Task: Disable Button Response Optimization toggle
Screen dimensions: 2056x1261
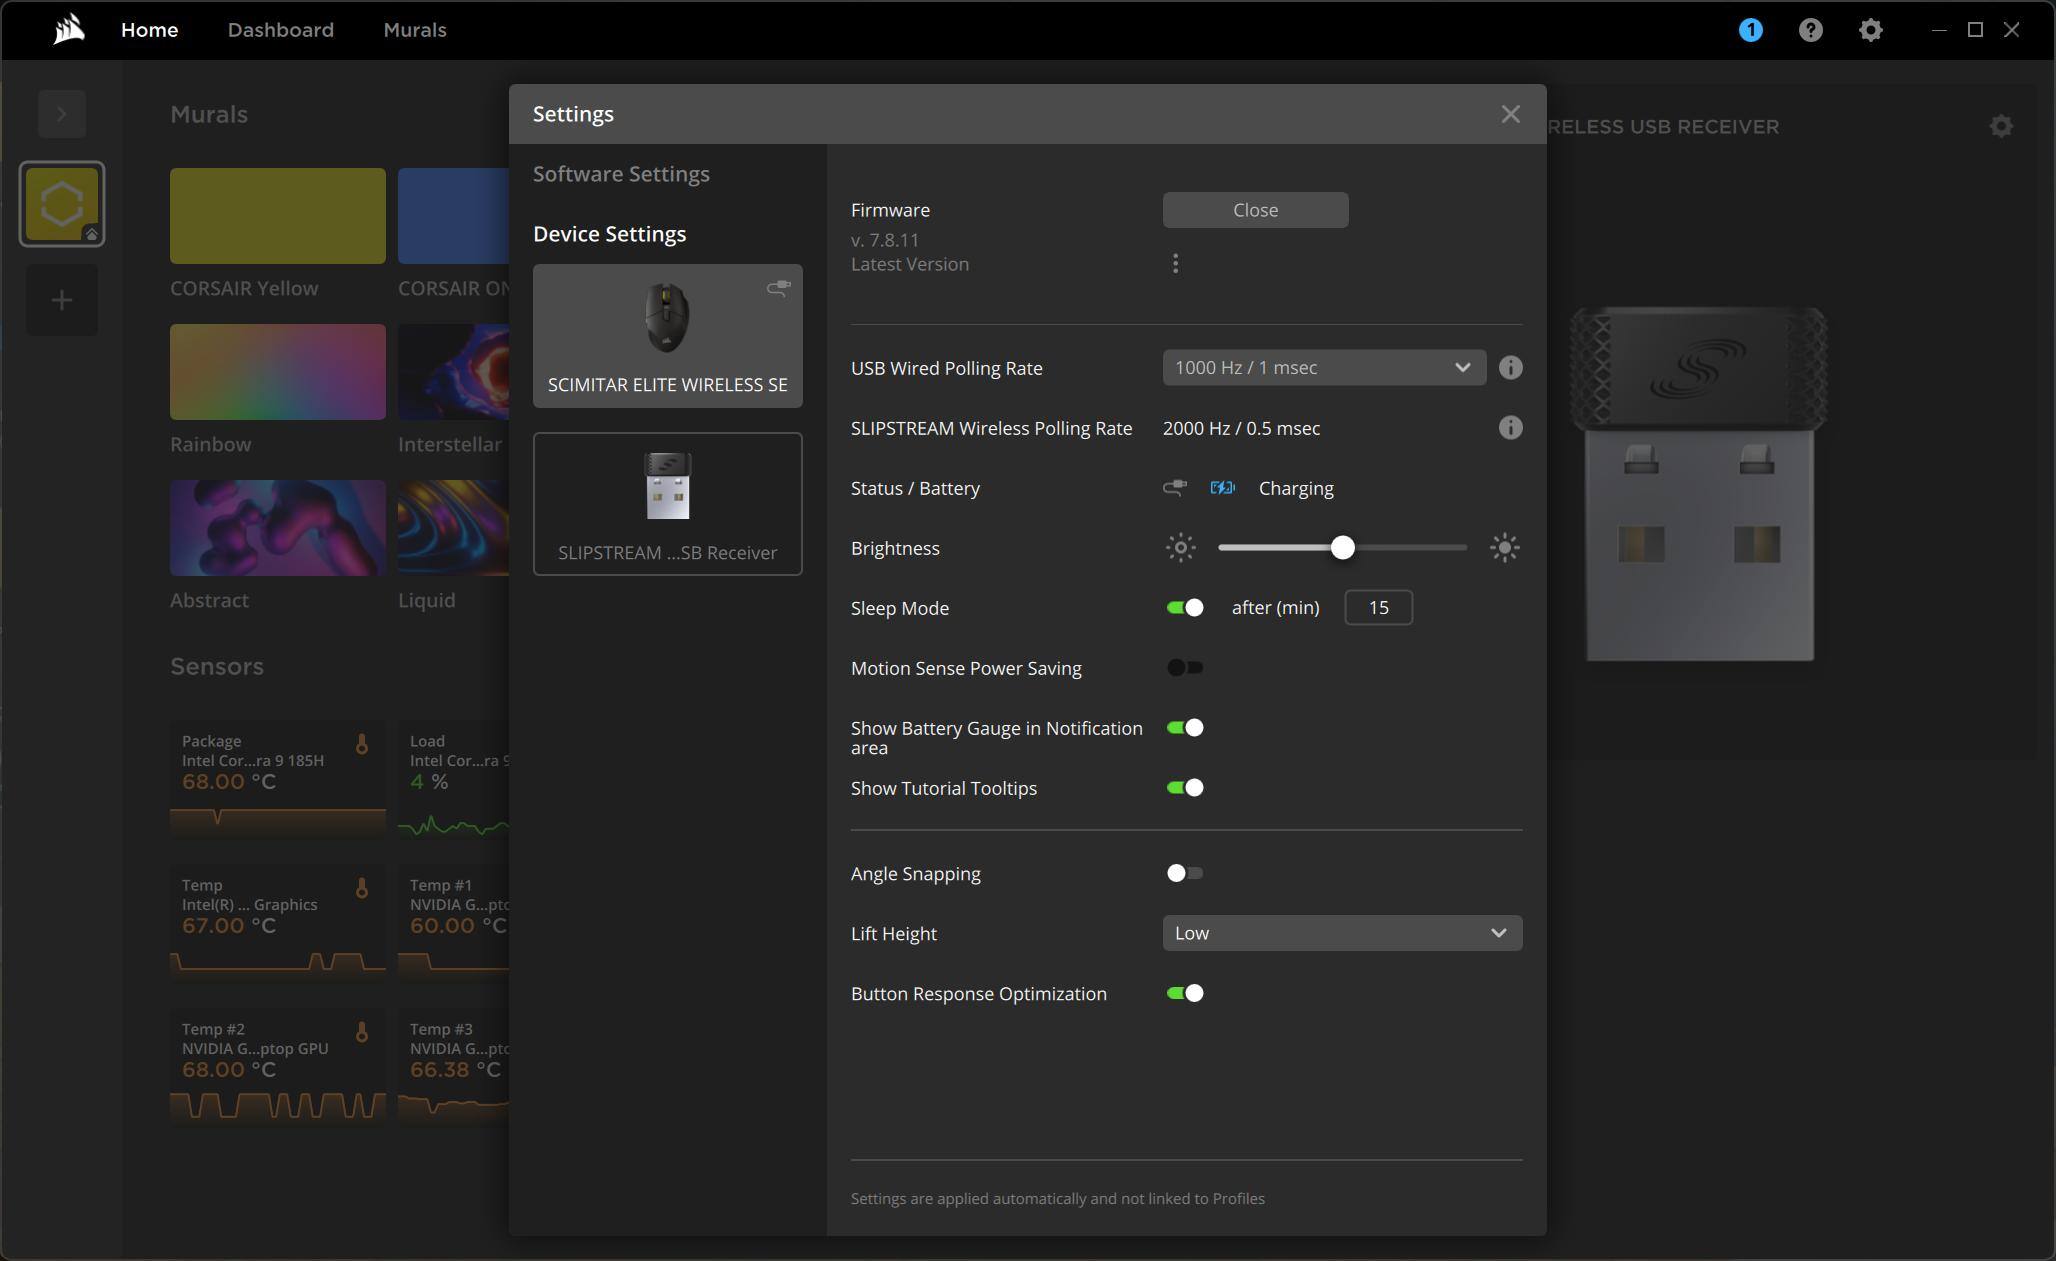Action: click(1185, 993)
